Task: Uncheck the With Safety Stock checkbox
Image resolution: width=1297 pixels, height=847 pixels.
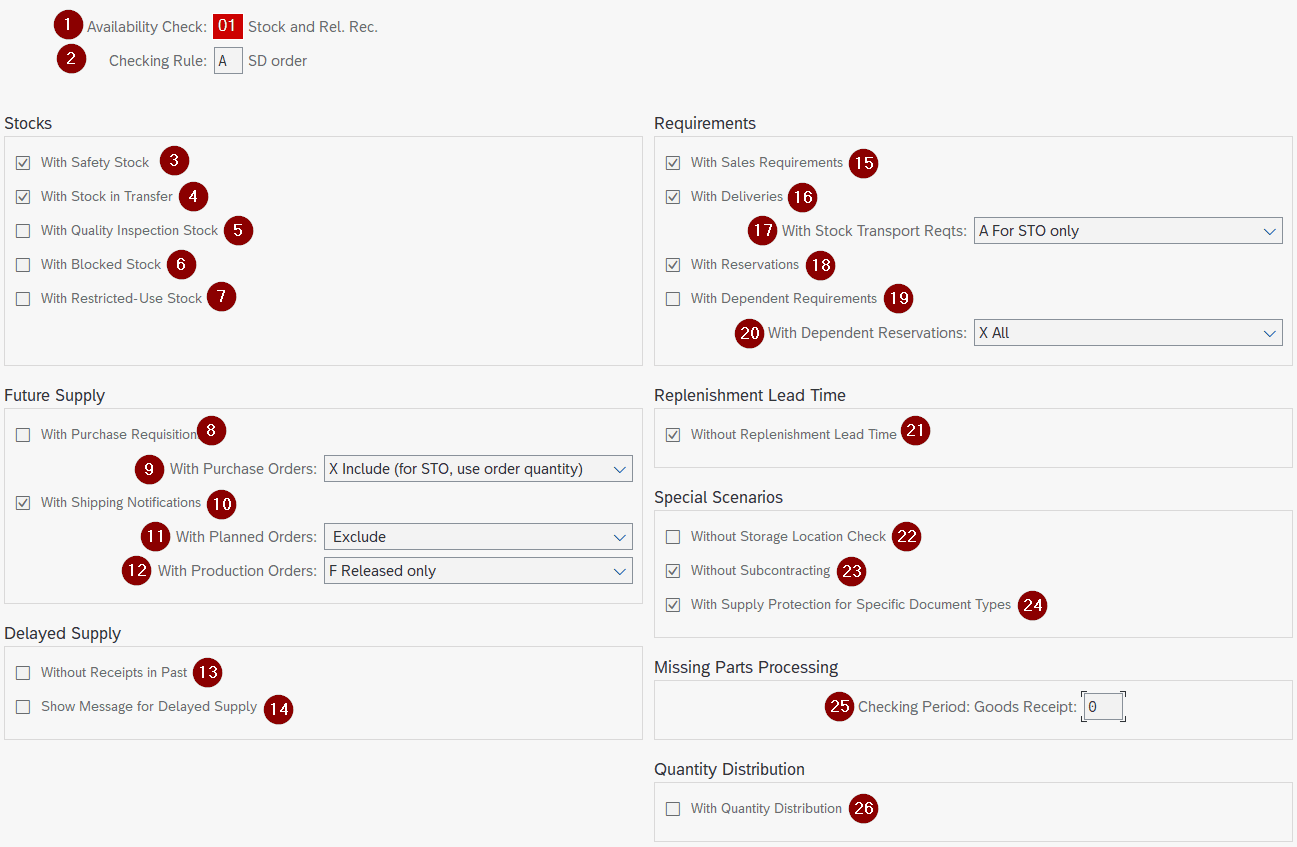Action: click(23, 162)
